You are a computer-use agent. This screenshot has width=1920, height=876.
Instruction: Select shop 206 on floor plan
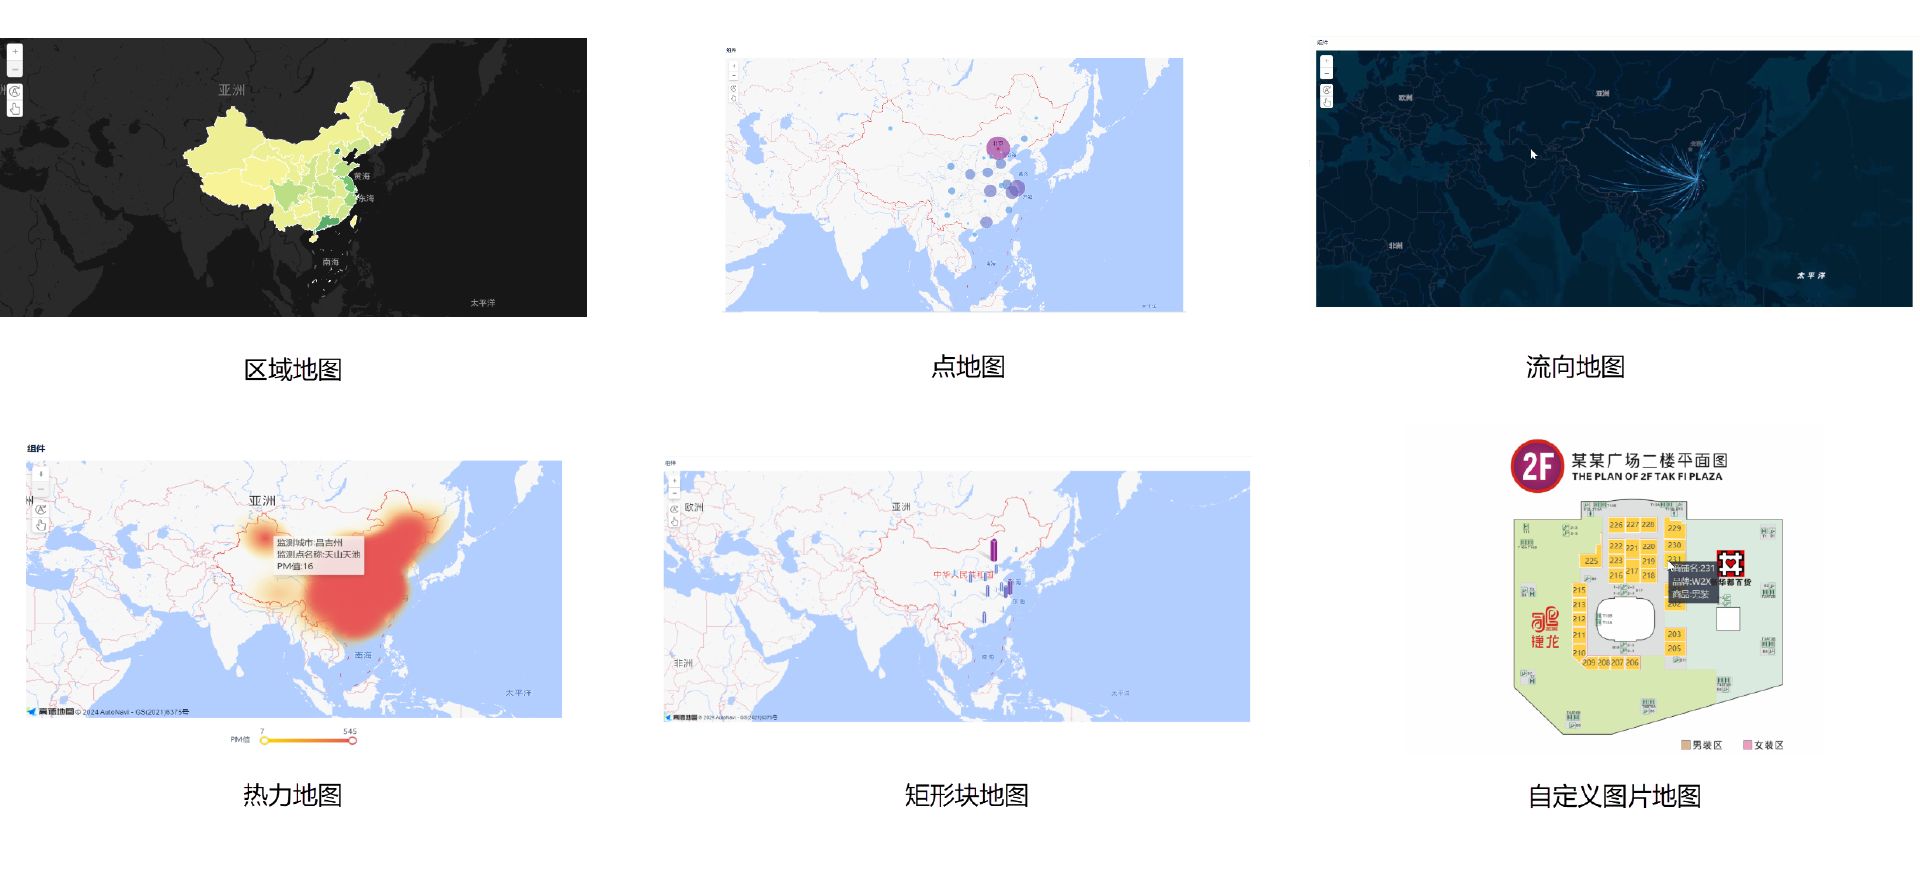pos(1632,662)
